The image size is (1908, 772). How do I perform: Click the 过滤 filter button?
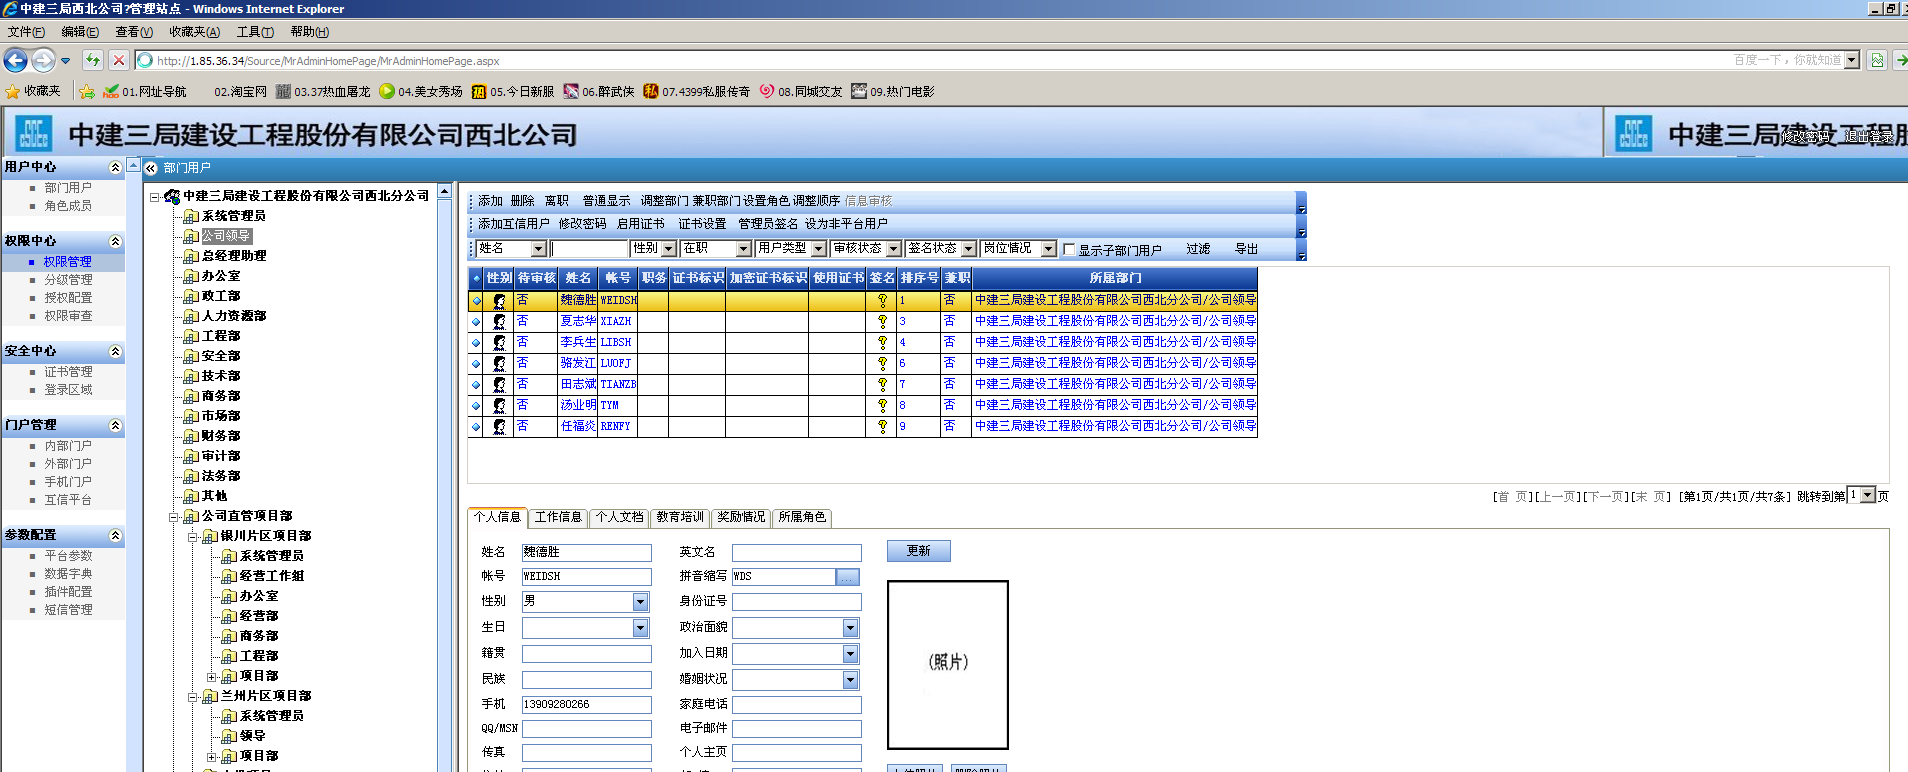(1198, 249)
